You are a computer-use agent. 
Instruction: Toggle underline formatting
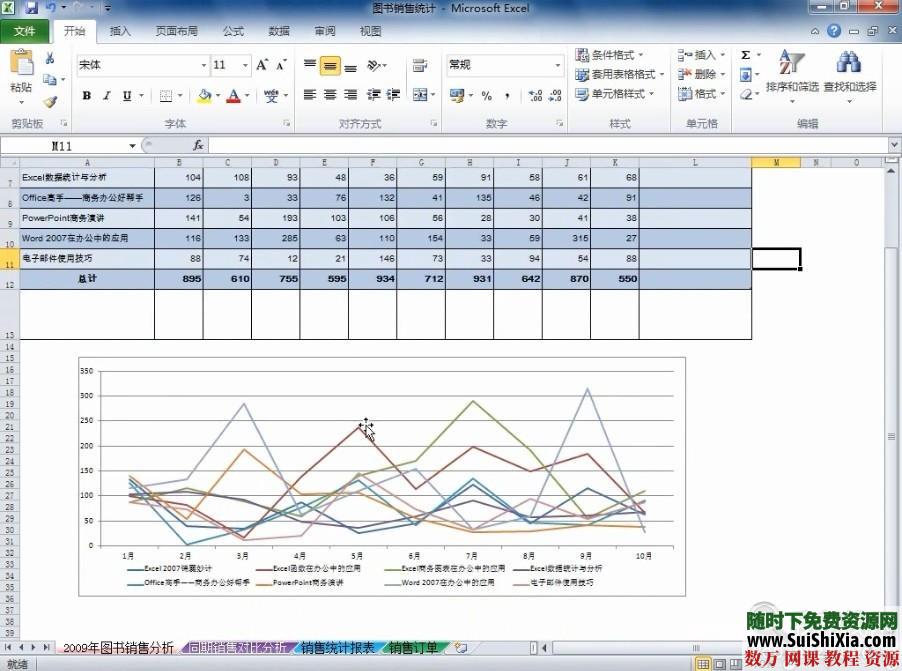point(127,96)
